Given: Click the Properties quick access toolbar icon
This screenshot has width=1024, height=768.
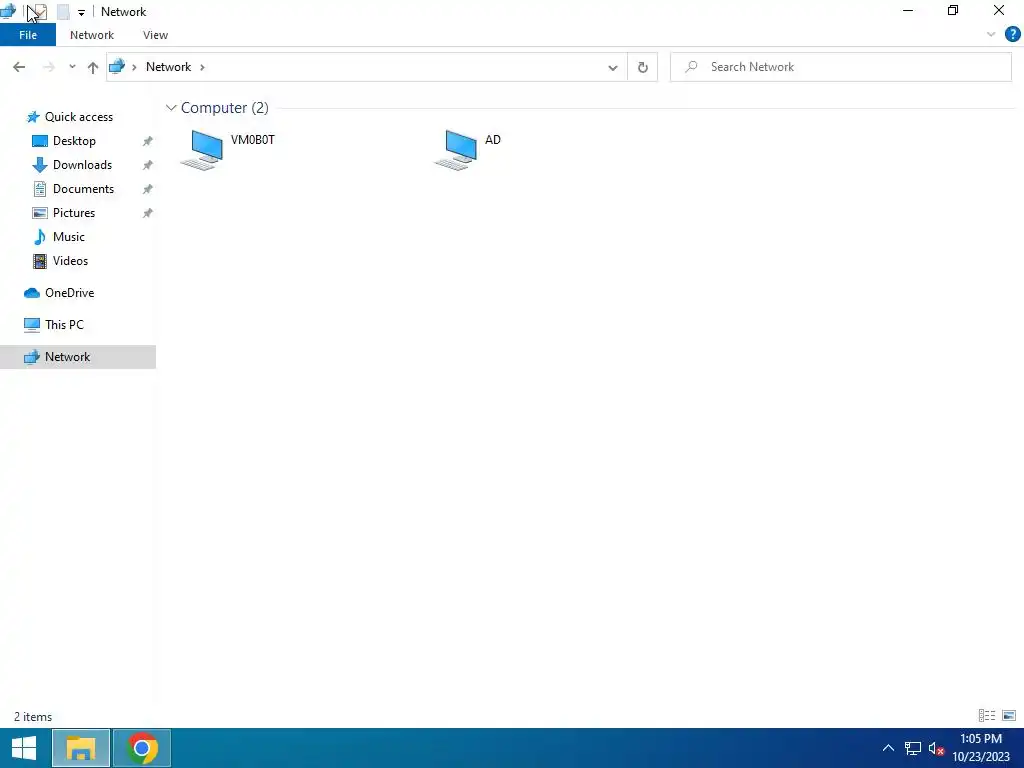Looking at the screenshot, I should click(39, 12).
